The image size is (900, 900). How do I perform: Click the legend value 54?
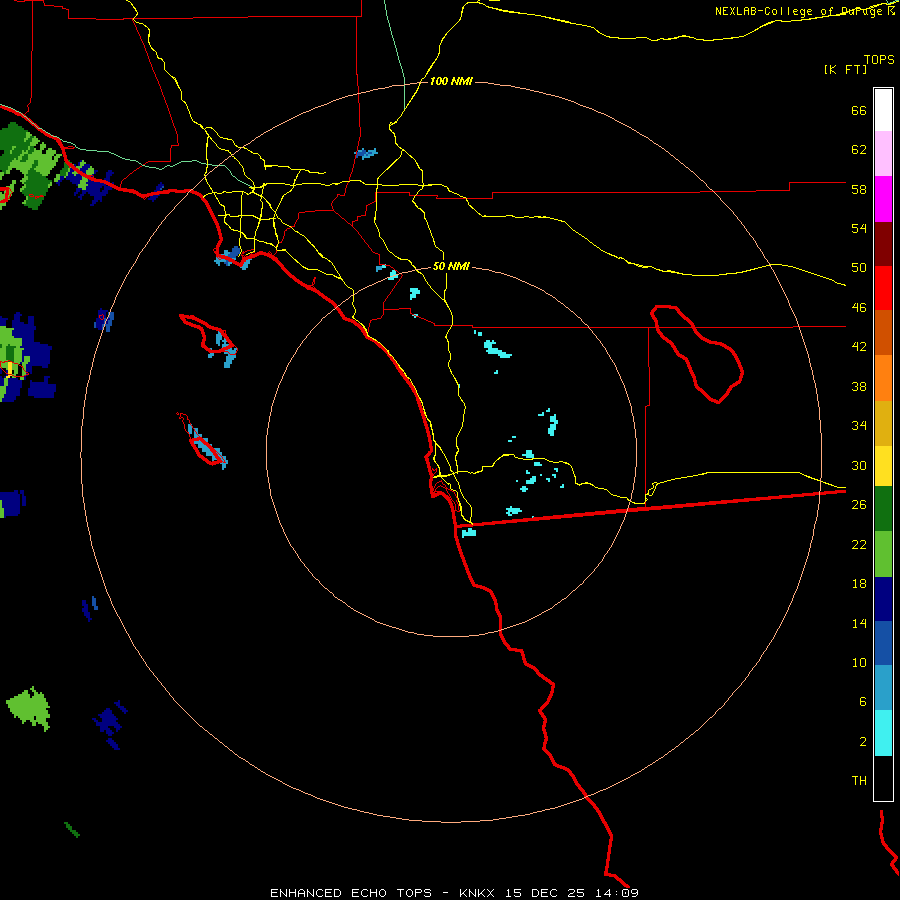[x=859, y=228]
